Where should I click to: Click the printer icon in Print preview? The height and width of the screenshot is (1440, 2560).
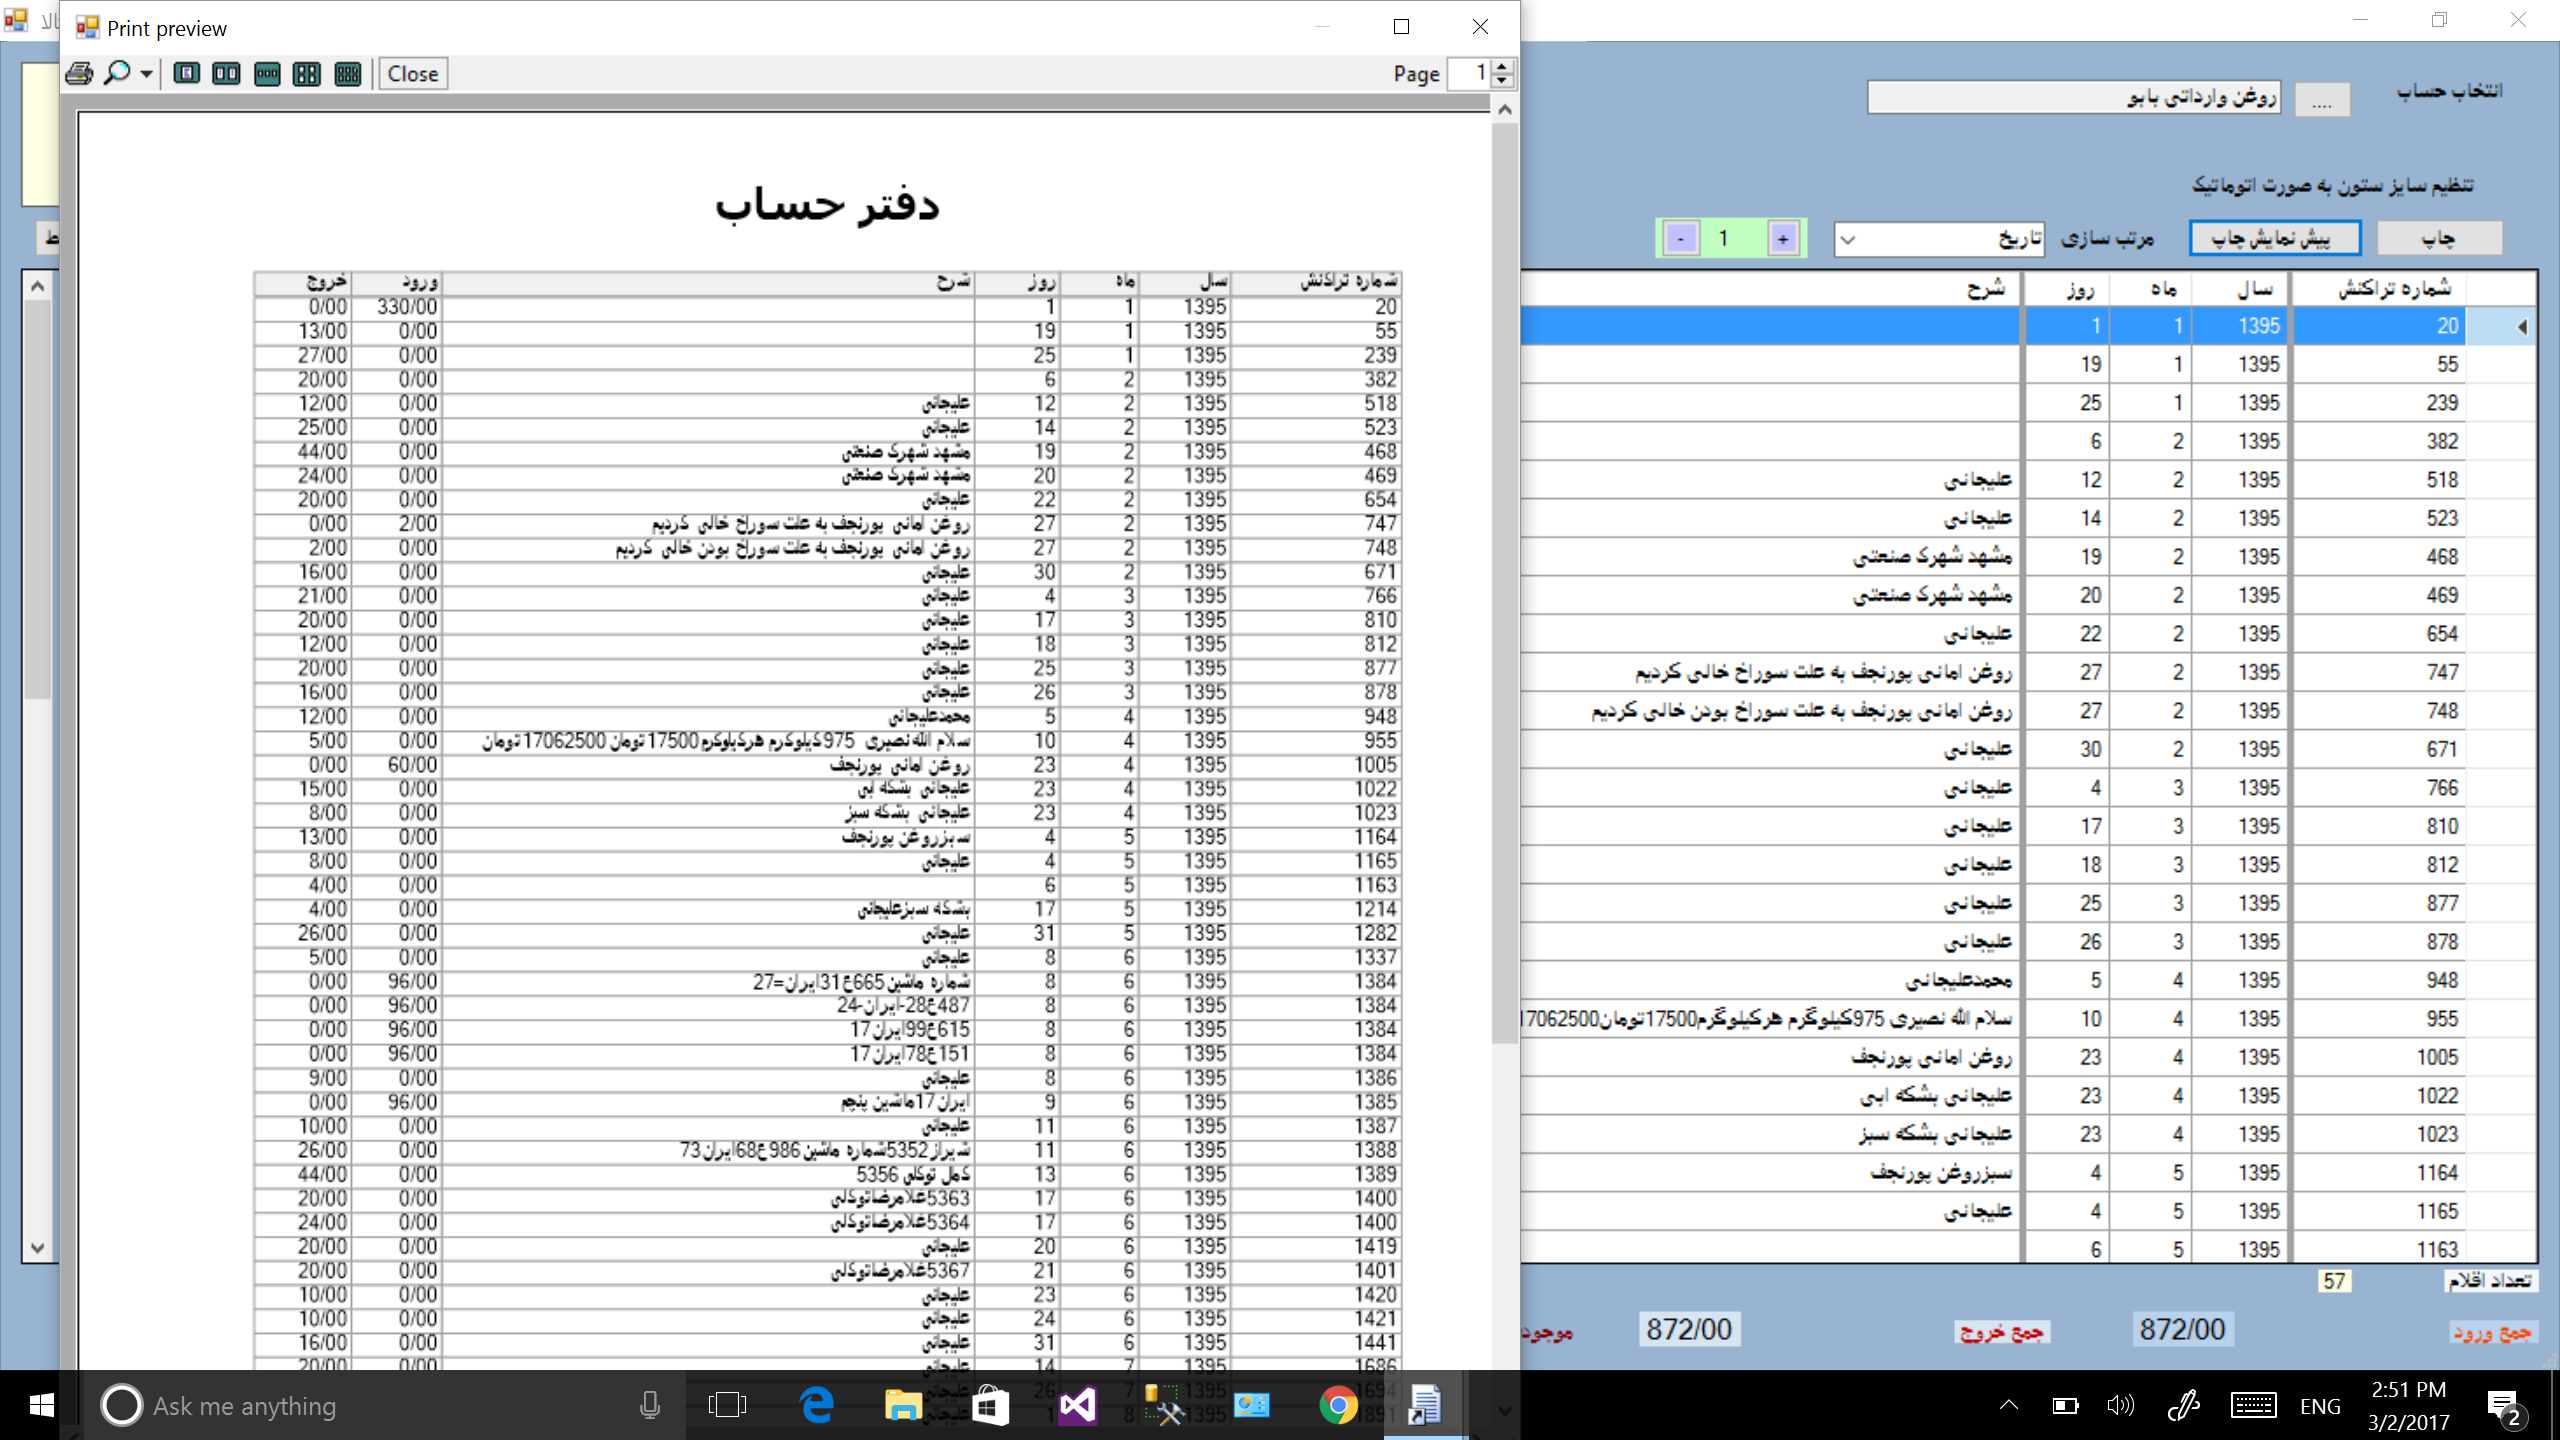(x=80, y=73)
